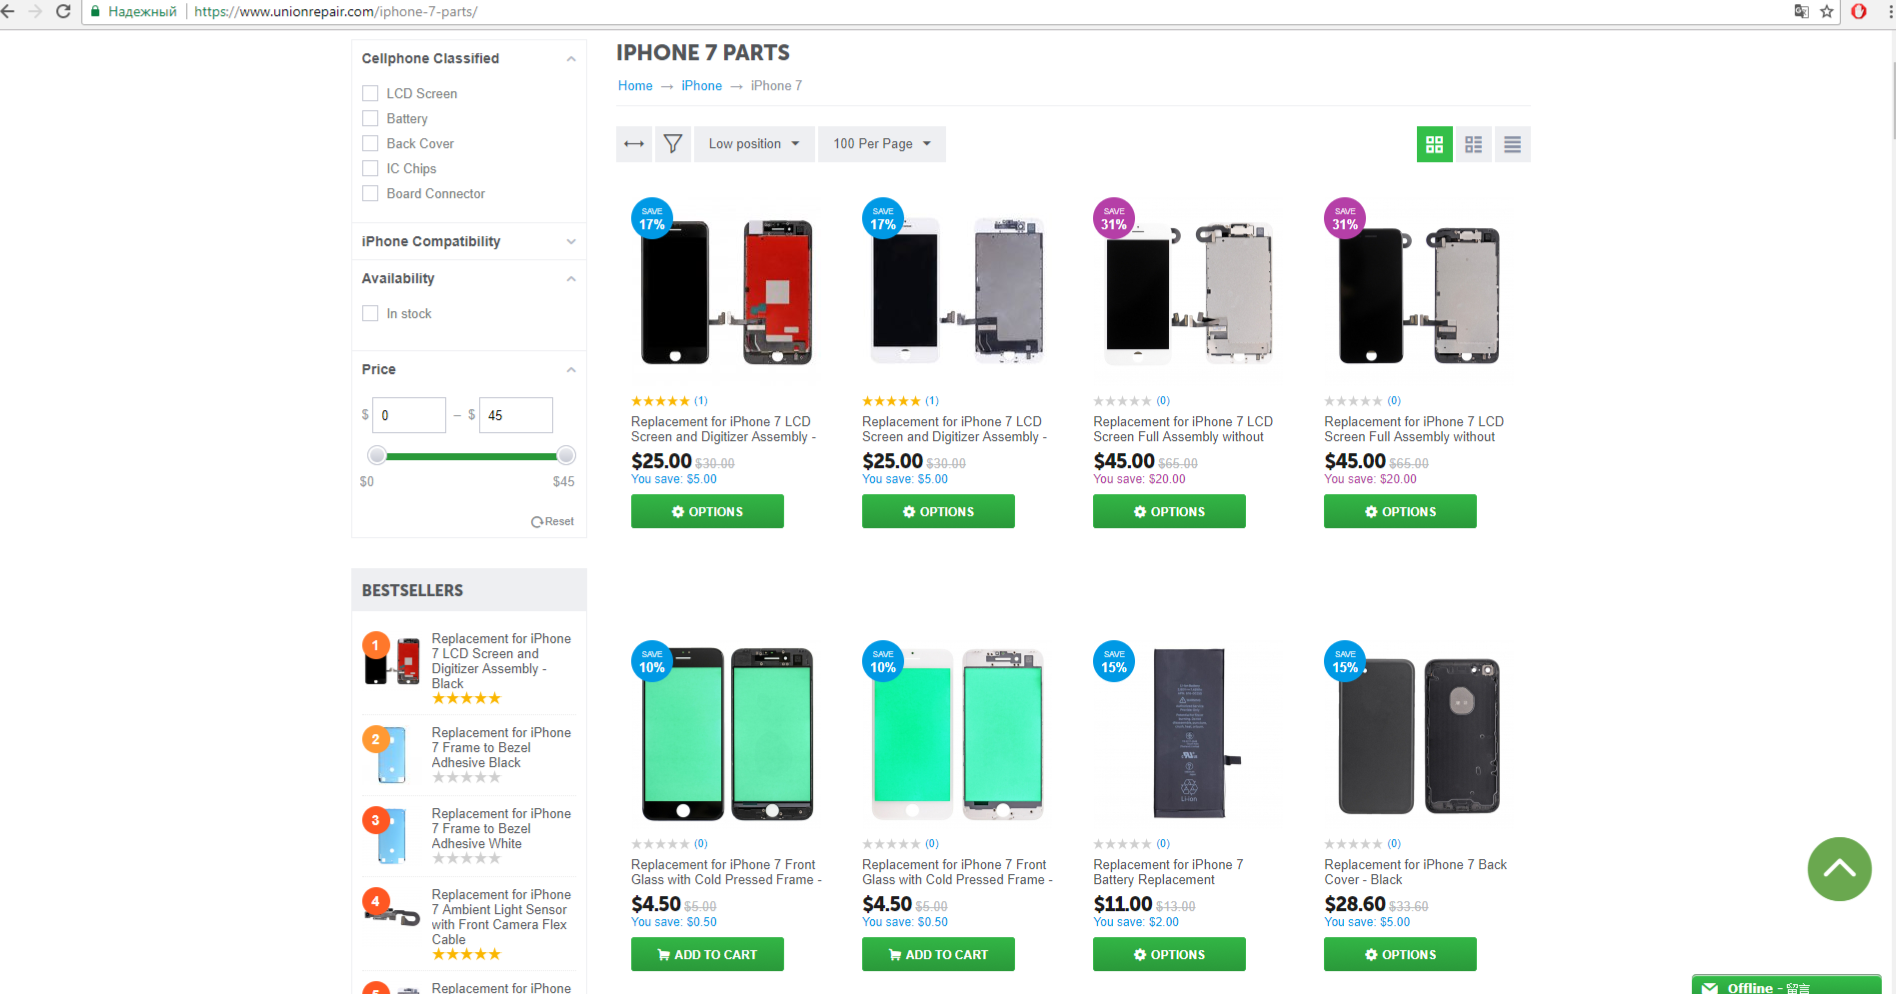
Task: Click the green back-to-top arrow button
Action: tap(1839, 869)
